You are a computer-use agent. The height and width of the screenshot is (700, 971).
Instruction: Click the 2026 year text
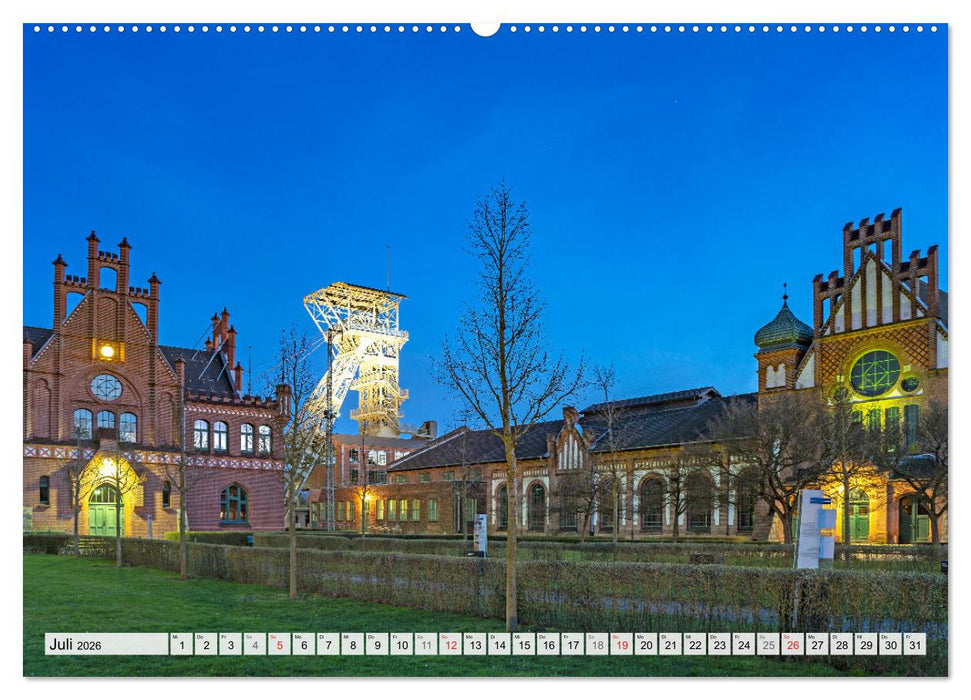pos(91,644)
